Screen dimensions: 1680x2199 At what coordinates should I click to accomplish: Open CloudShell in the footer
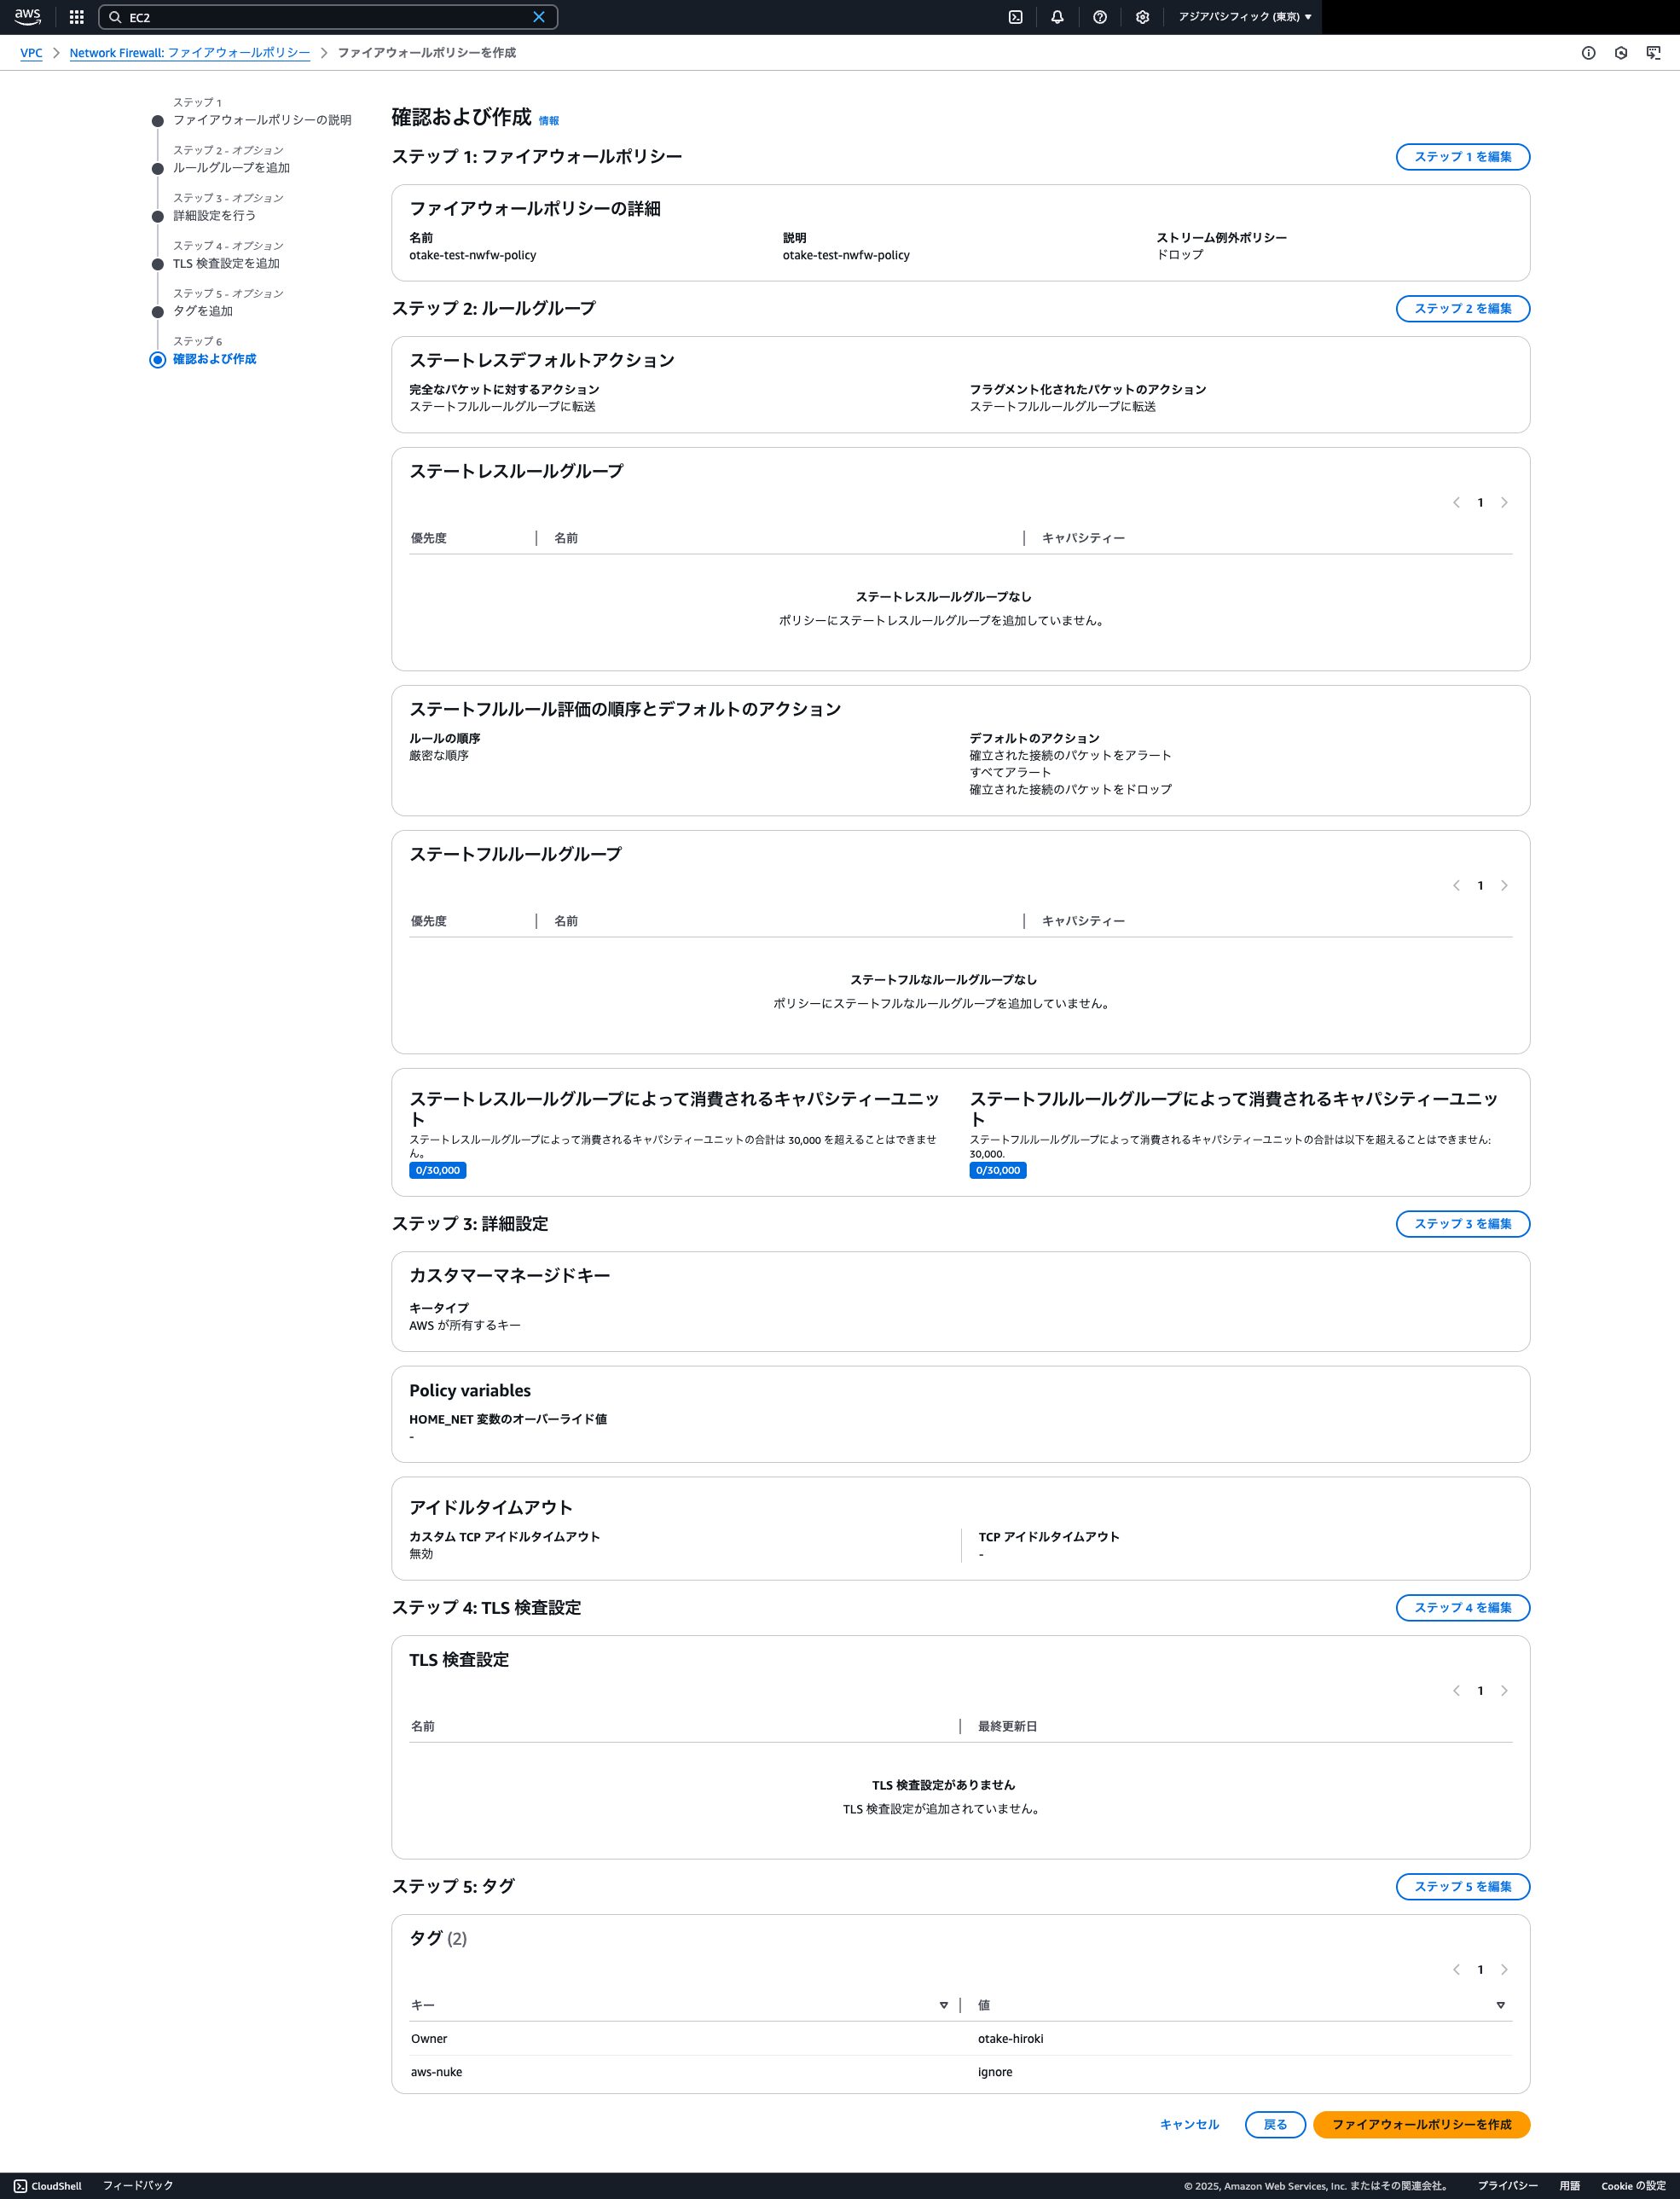pos(48,2186)
